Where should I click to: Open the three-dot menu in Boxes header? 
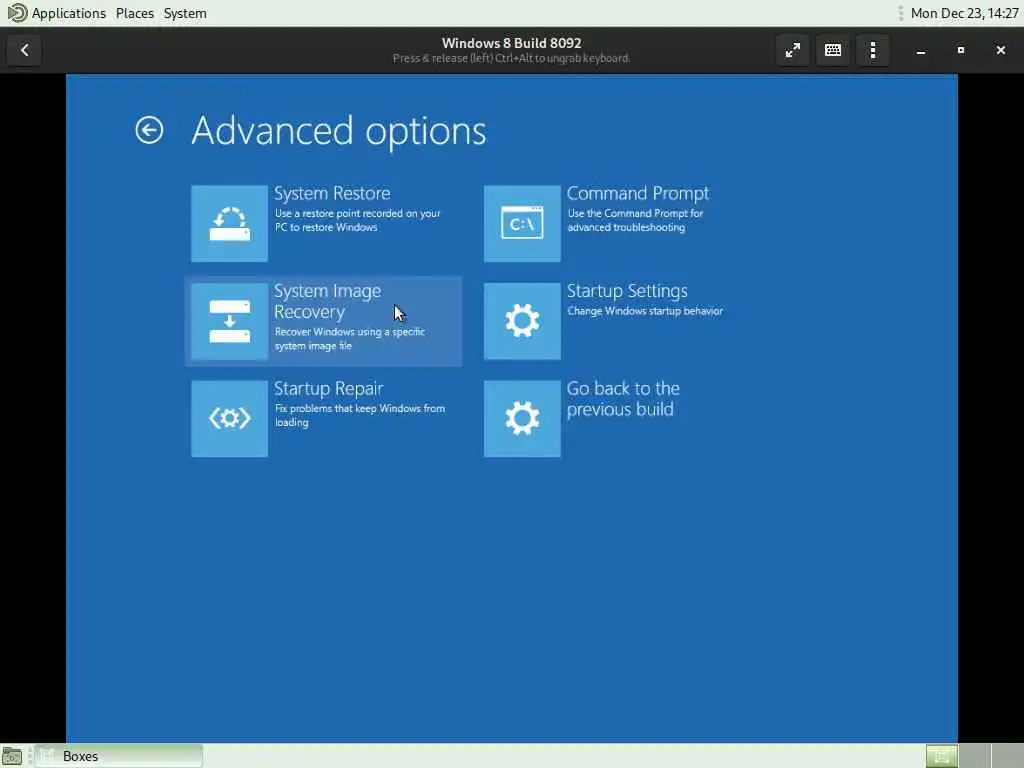(873, 50)
